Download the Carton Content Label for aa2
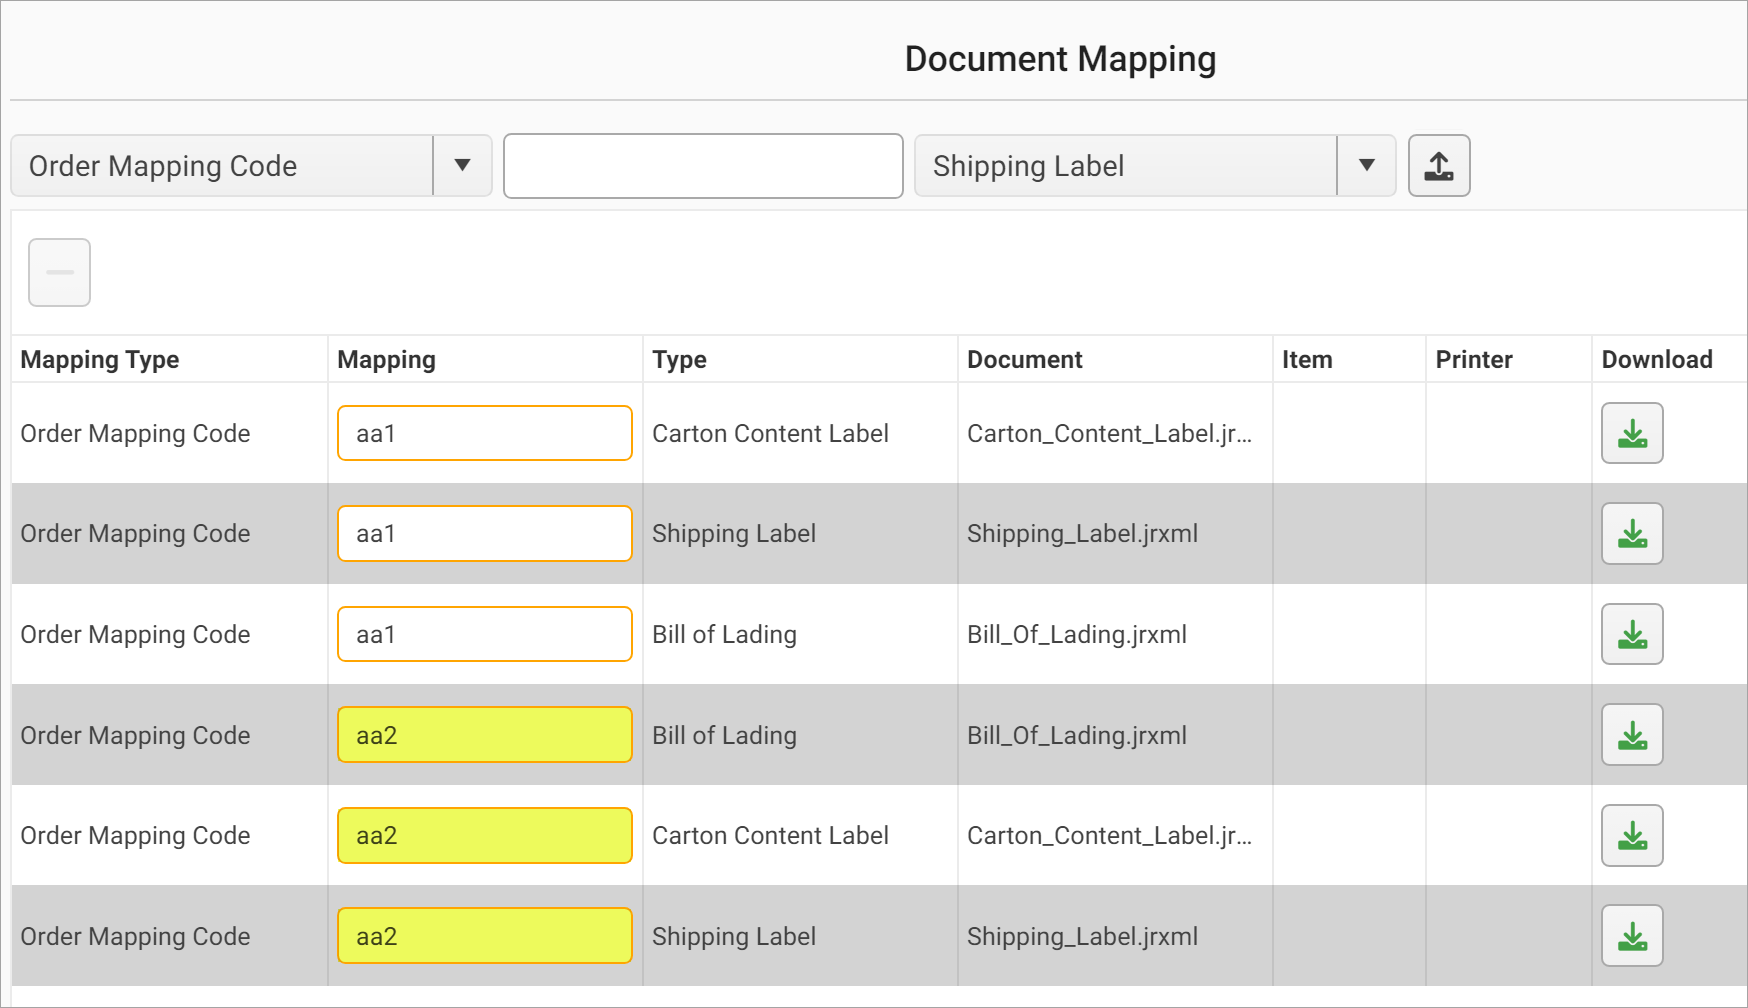The width and height of the screenshot is (1748, 1008). tap(1632, 835)
